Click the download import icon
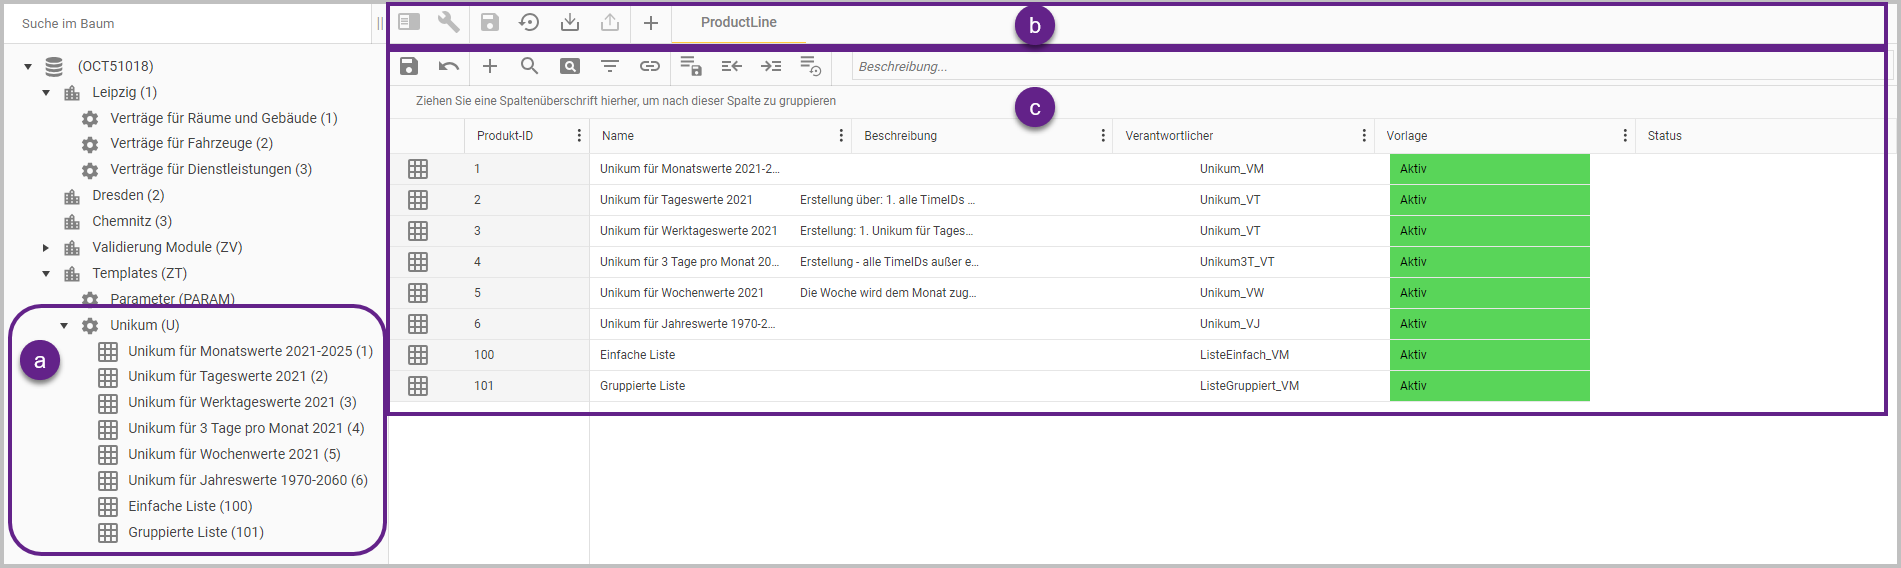The width and height of the screenshot is (1901, 568). click(569, 22)
